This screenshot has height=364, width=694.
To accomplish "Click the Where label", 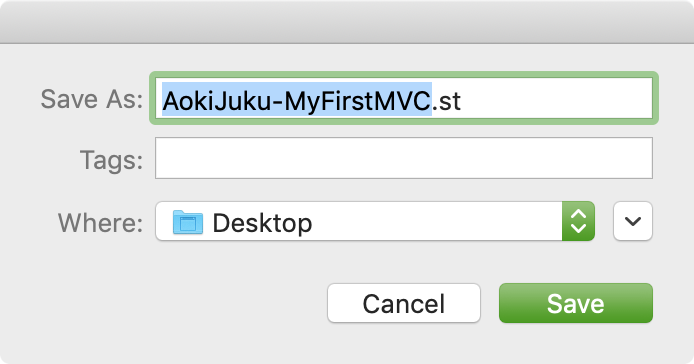I will click(100, 222).
